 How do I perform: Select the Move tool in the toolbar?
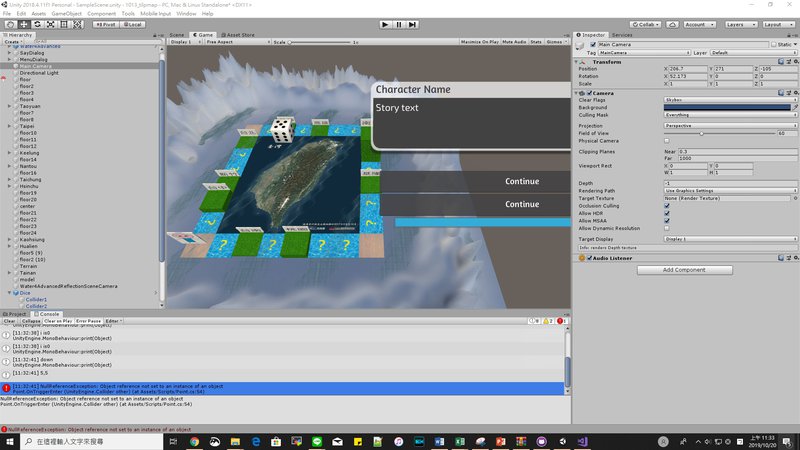pos(24,24)
